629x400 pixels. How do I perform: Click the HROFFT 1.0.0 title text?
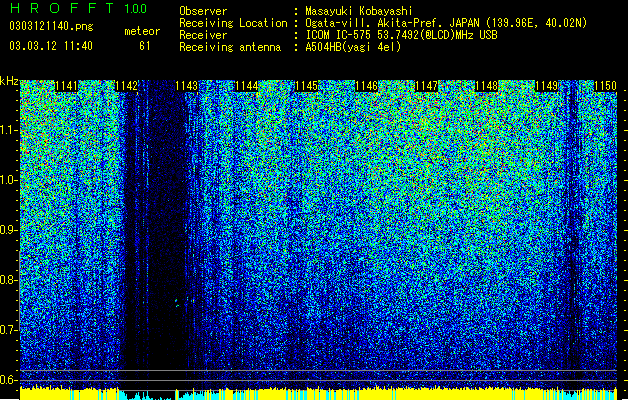tap(79, 8)
